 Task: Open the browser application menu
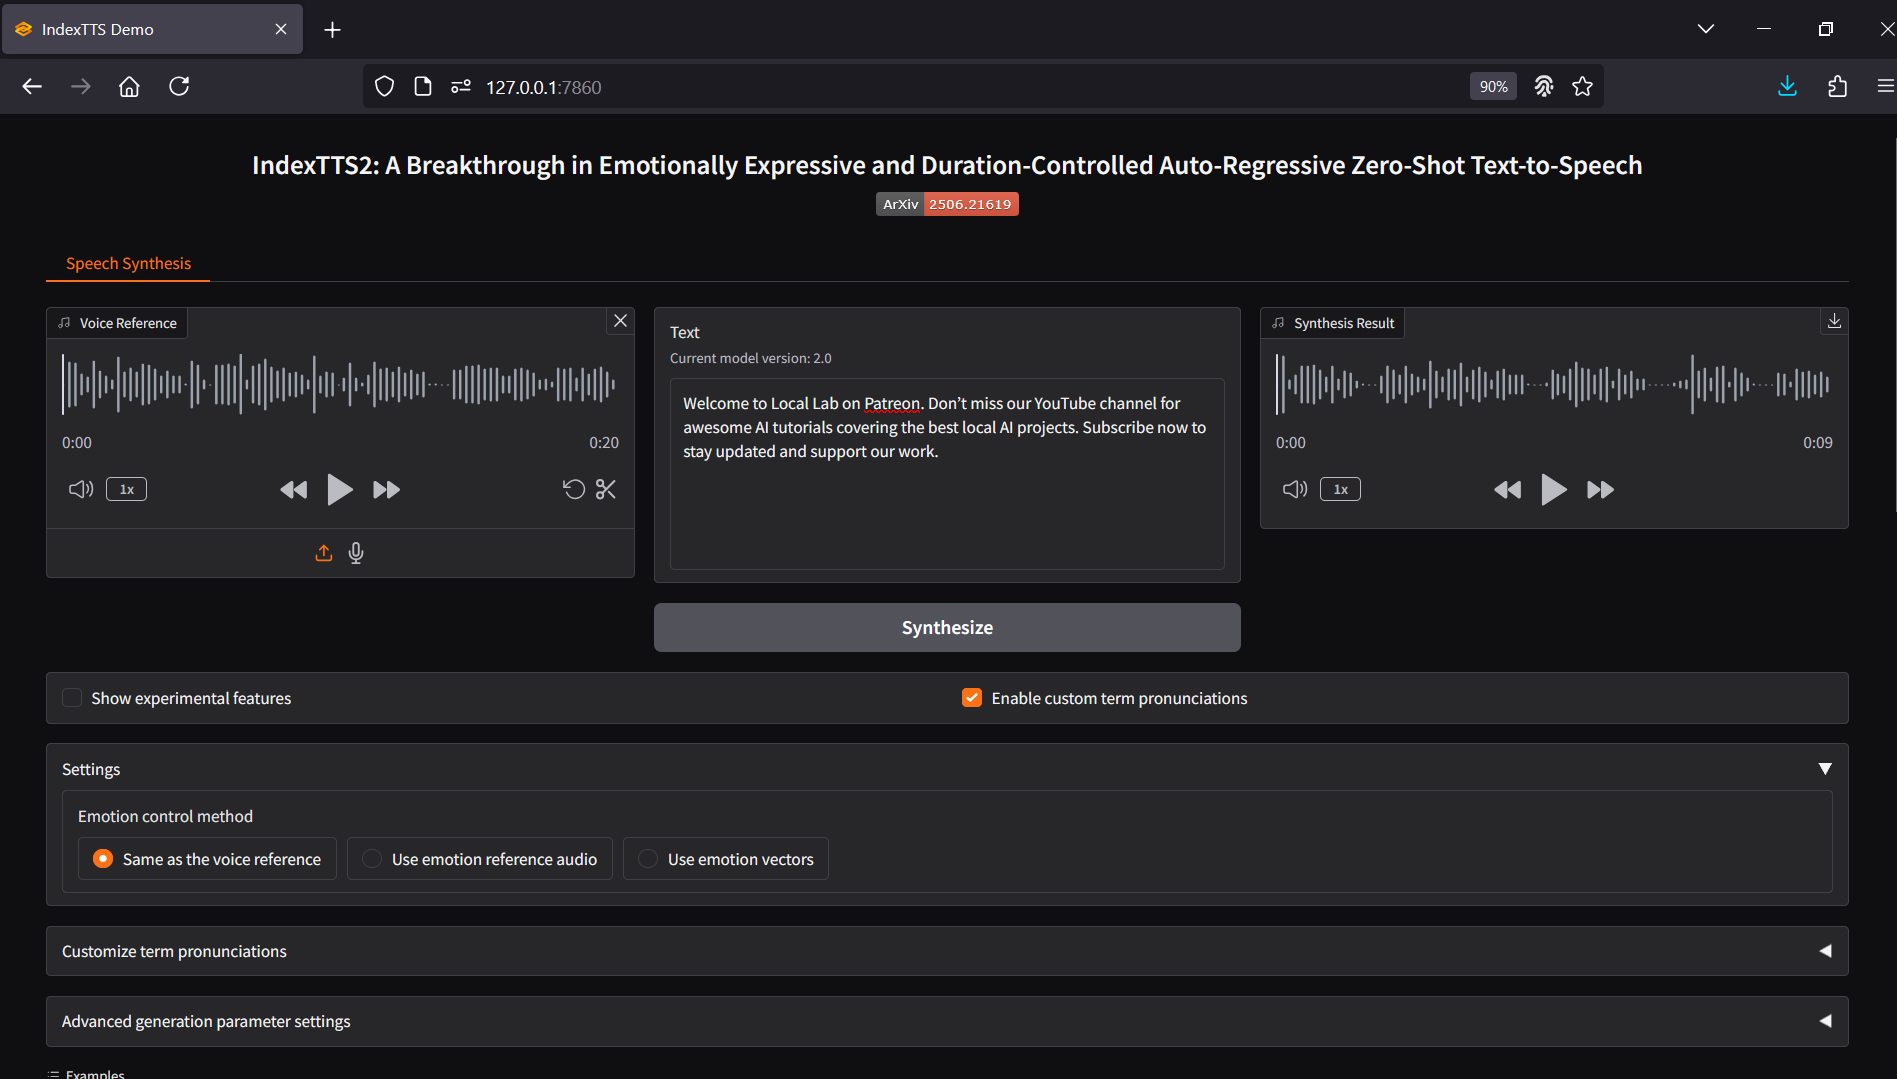[1885, 86]
